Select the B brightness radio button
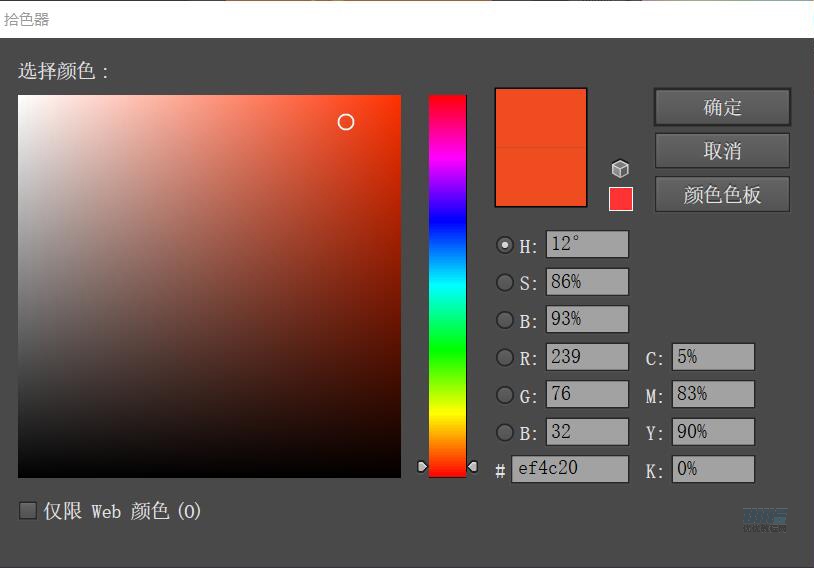Screen dimensions: 814x568 tap(505, 320)
